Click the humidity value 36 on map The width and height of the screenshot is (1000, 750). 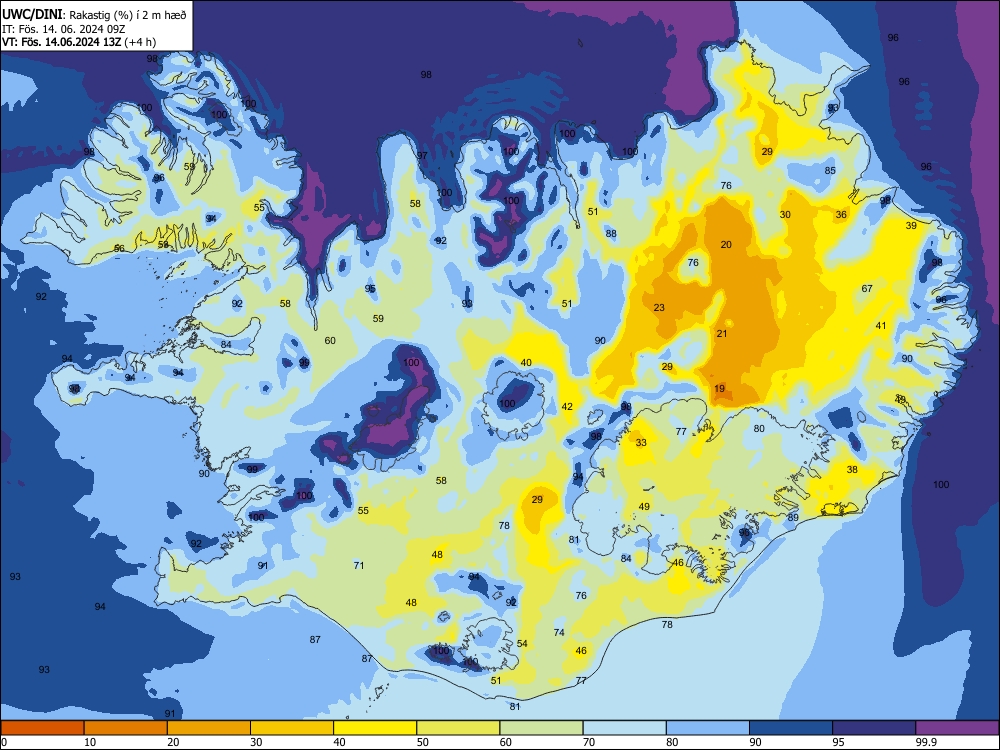point(841,214)
